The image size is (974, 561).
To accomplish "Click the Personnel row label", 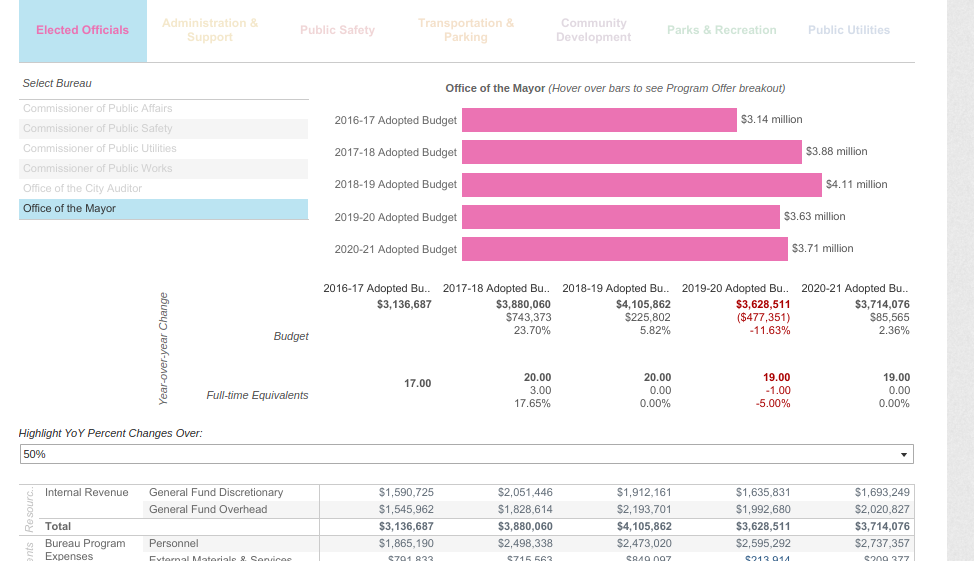I will 173,544.
